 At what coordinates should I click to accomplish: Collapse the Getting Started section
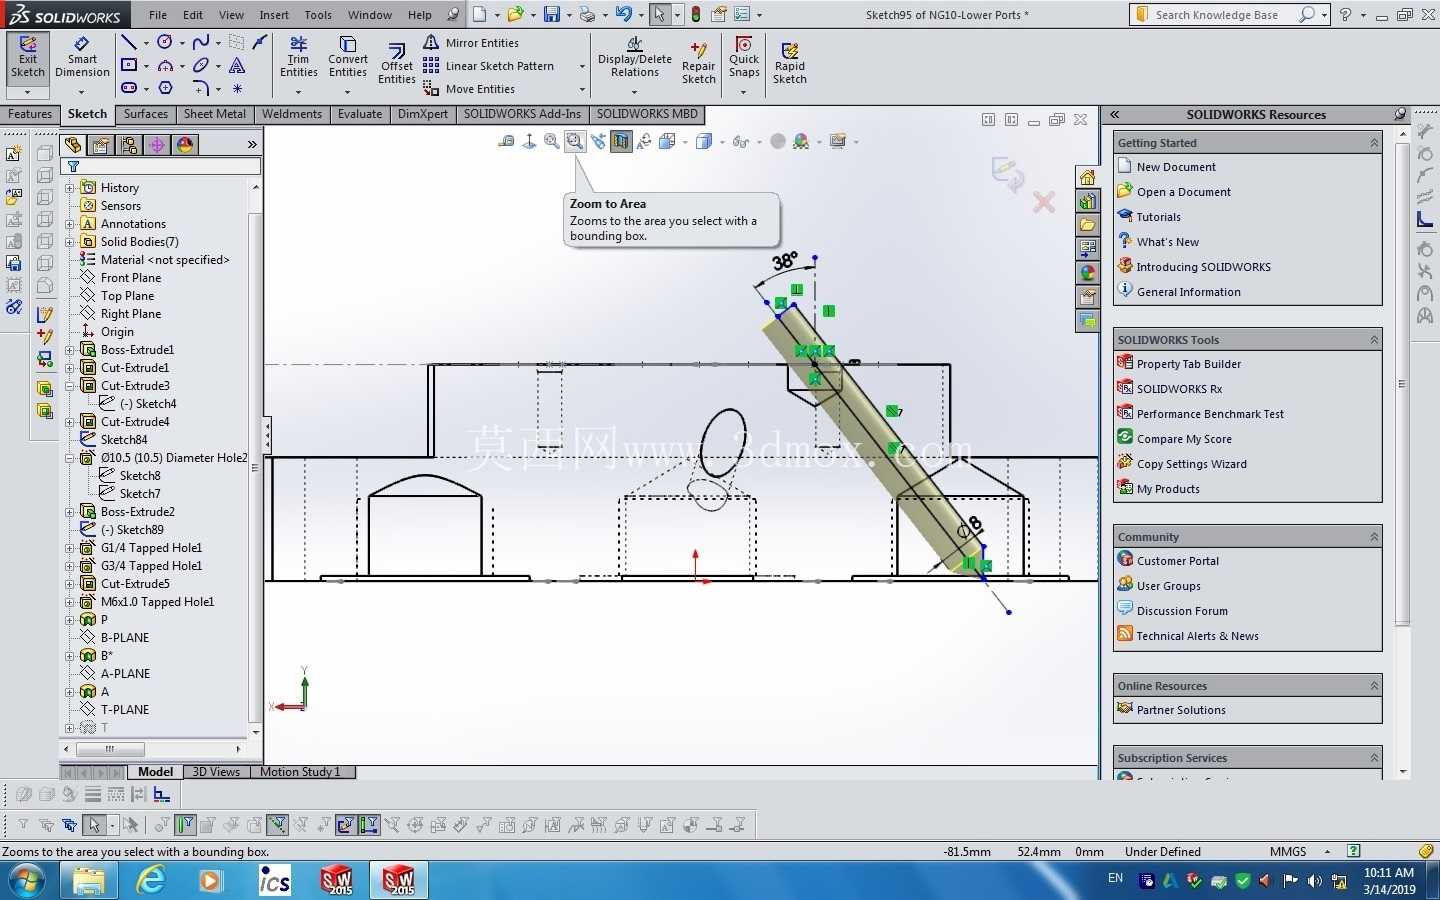(x=1374, y=143)
